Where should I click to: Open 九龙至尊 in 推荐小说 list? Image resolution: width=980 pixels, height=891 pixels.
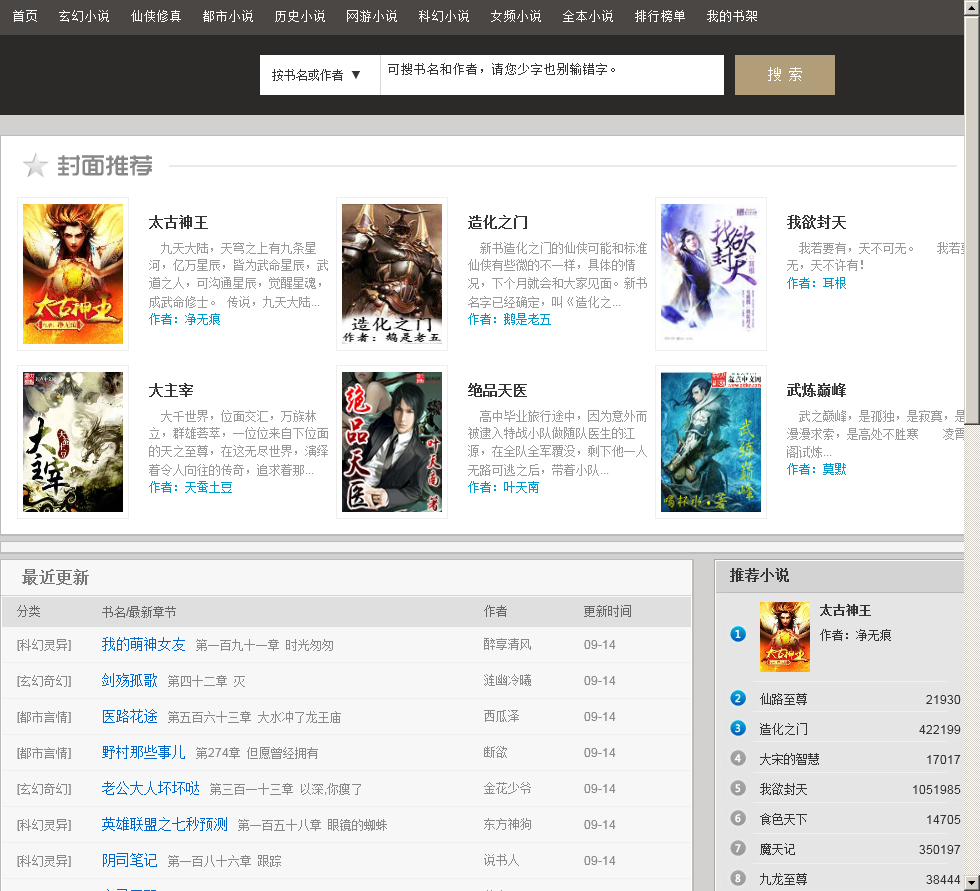tap(783, 880)
